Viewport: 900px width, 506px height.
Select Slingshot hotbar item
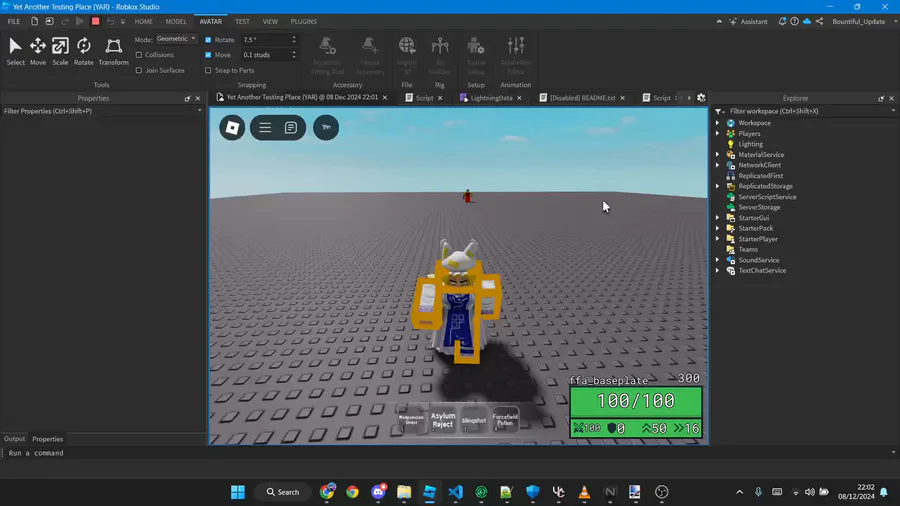(474, 420)
